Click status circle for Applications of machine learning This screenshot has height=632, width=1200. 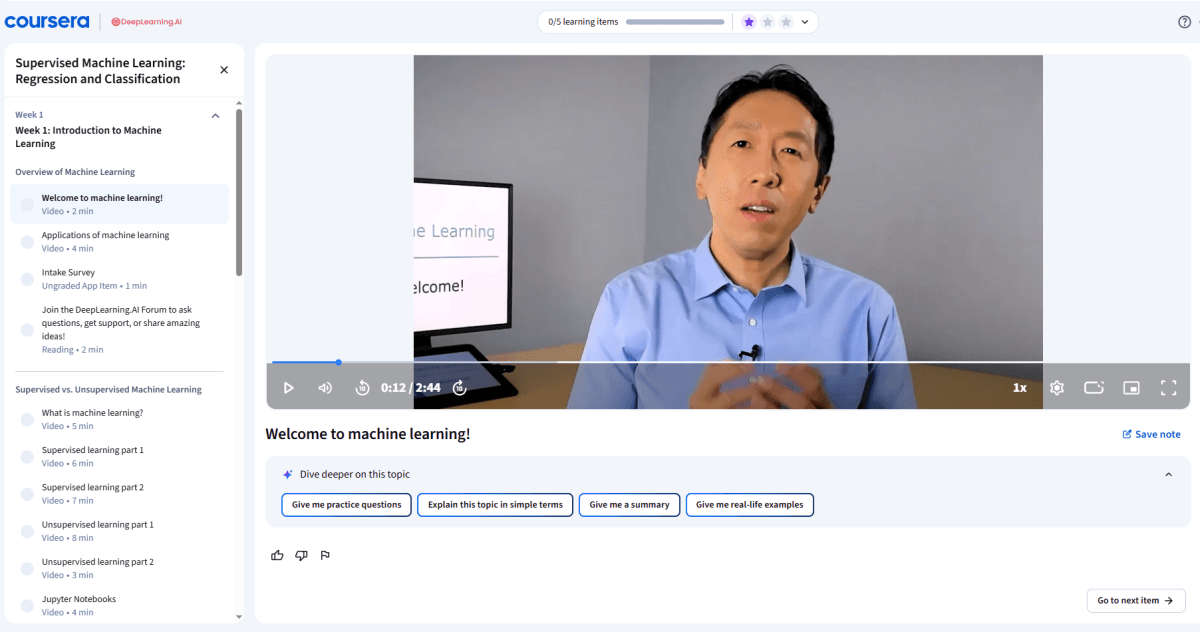click(x=27, y=242)
